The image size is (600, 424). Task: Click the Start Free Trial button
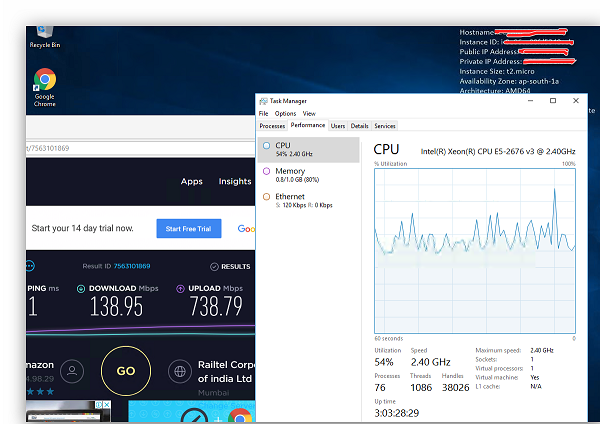point(189,228)
